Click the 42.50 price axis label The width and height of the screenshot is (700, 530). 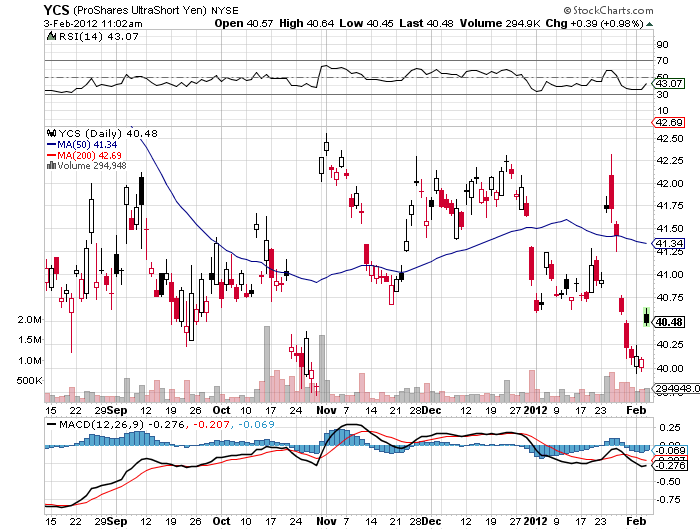[x=670, y=138]
